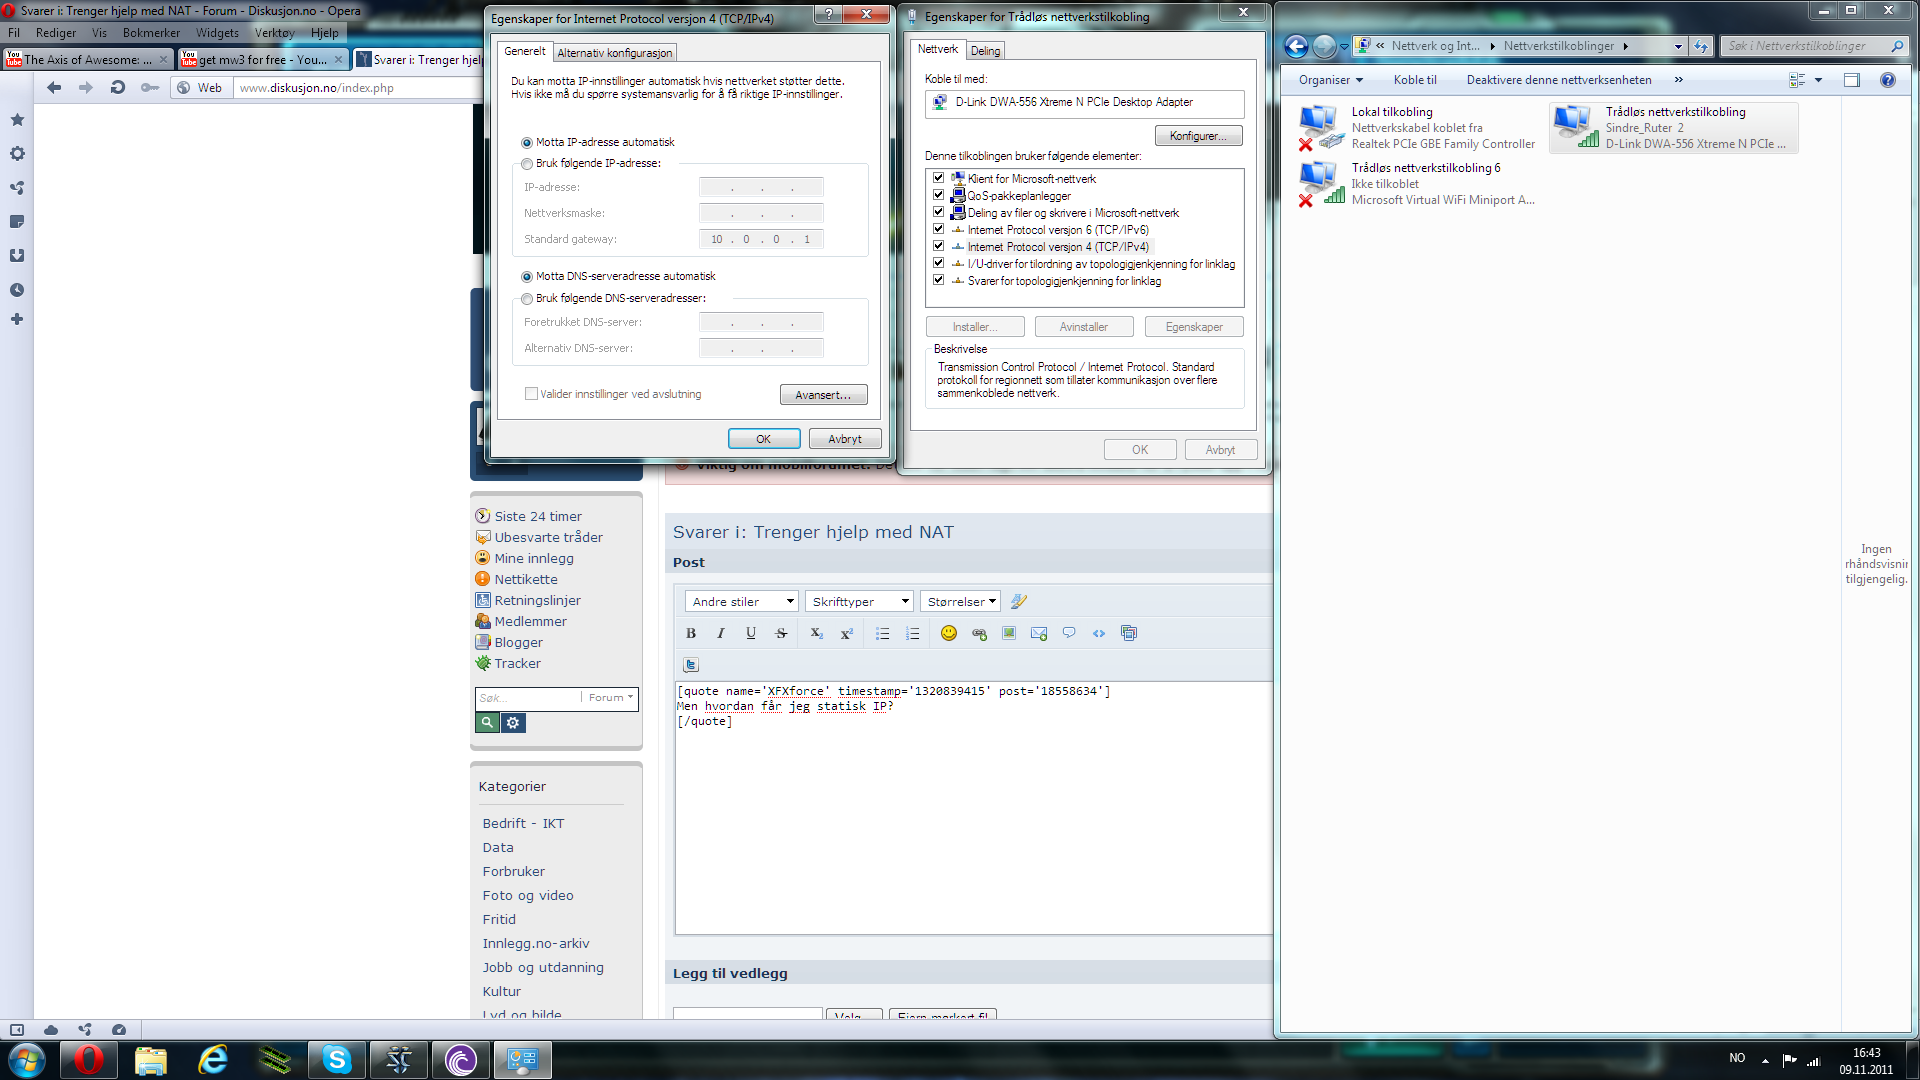This screenshot has width=1920, height=1080.
Task: Switch to Alternativ konfigurasjon tab
Action: pos(615,53)
